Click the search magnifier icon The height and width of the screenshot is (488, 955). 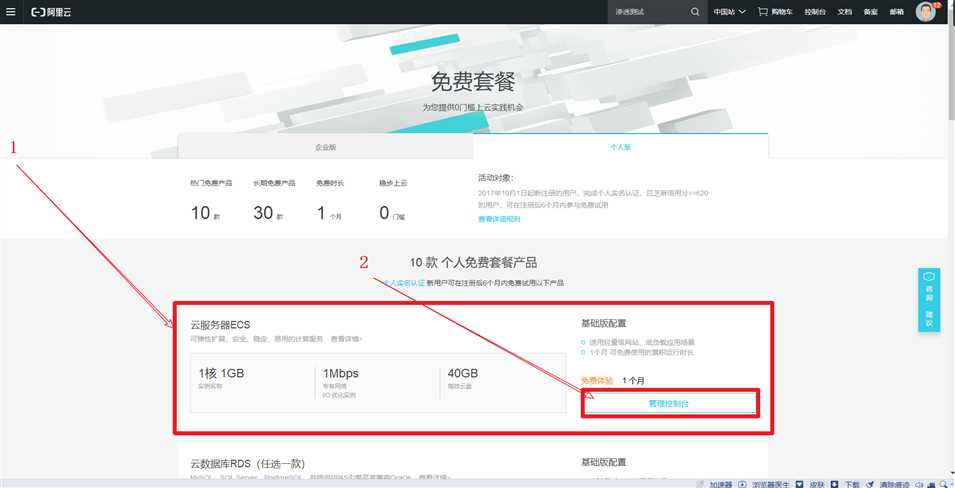click(x=695, y=12)
